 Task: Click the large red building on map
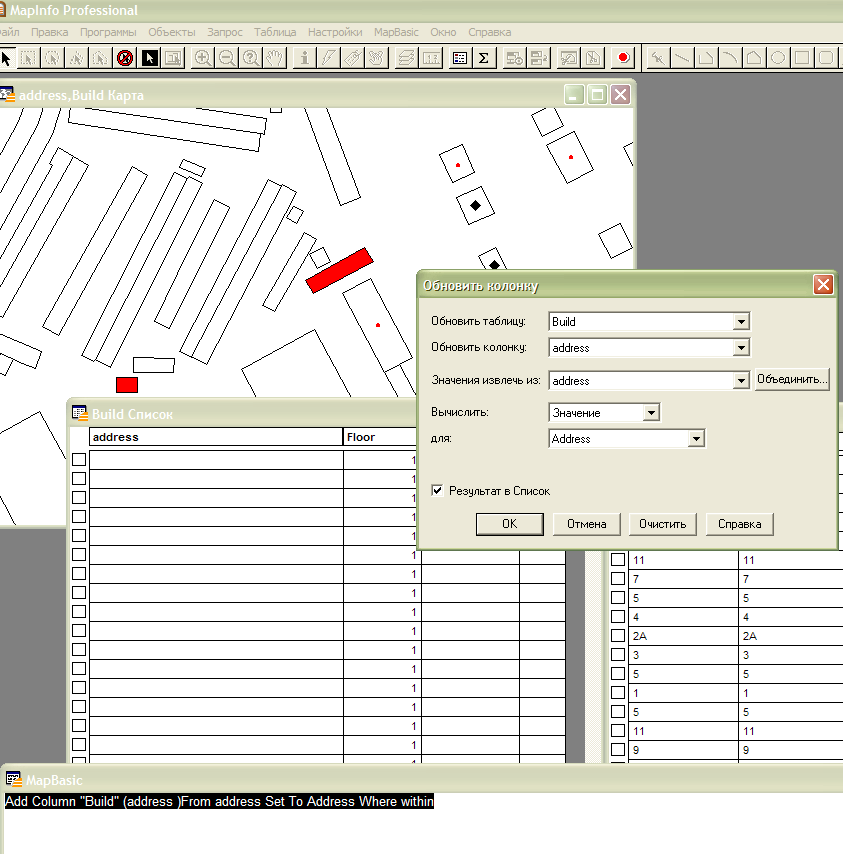pos(339,271)
